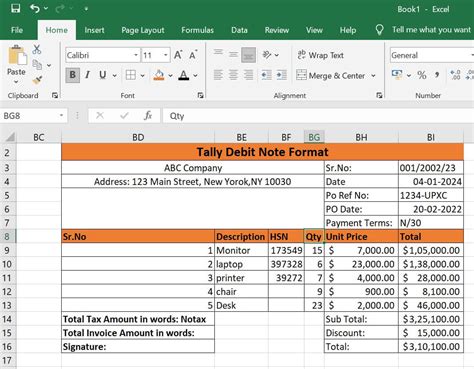Screen dimensions: 474x369
Task: Click the Copy icon
Action: (x=37, y=64)
